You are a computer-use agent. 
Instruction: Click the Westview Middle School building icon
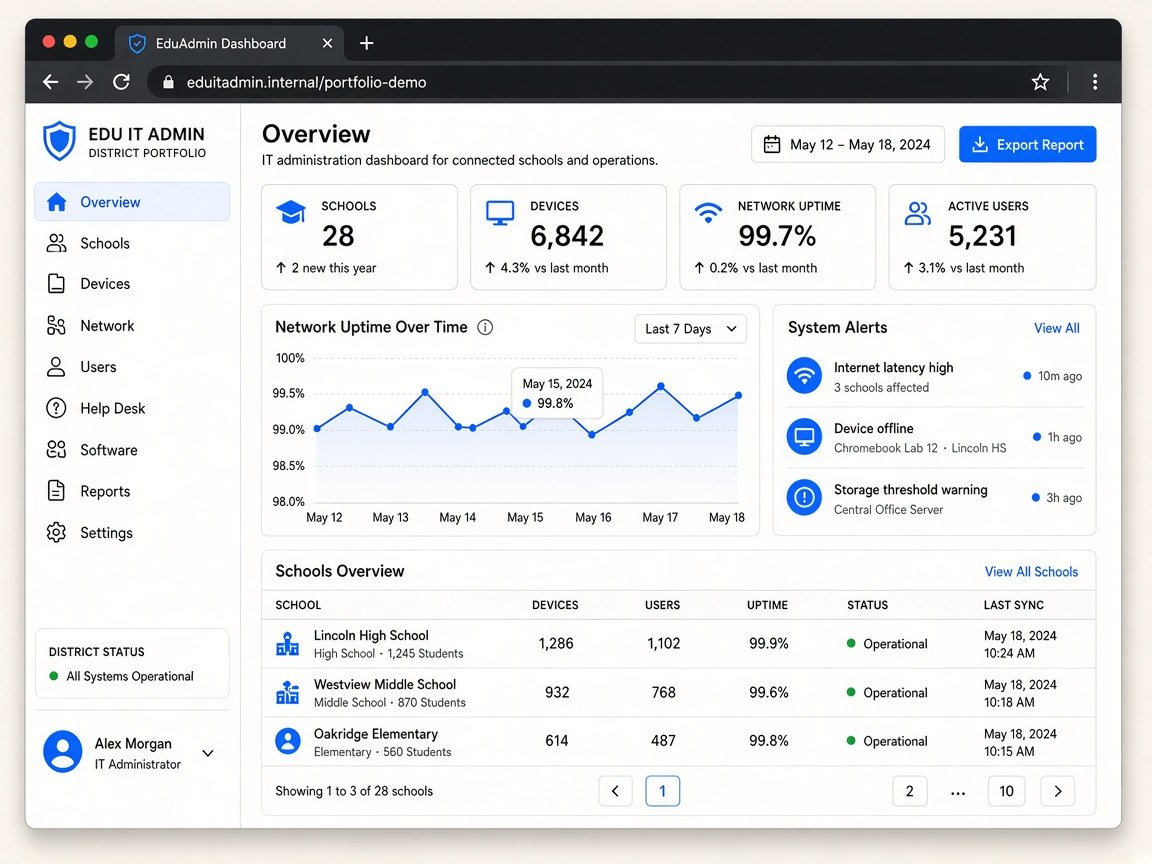(x=287, y=692)
